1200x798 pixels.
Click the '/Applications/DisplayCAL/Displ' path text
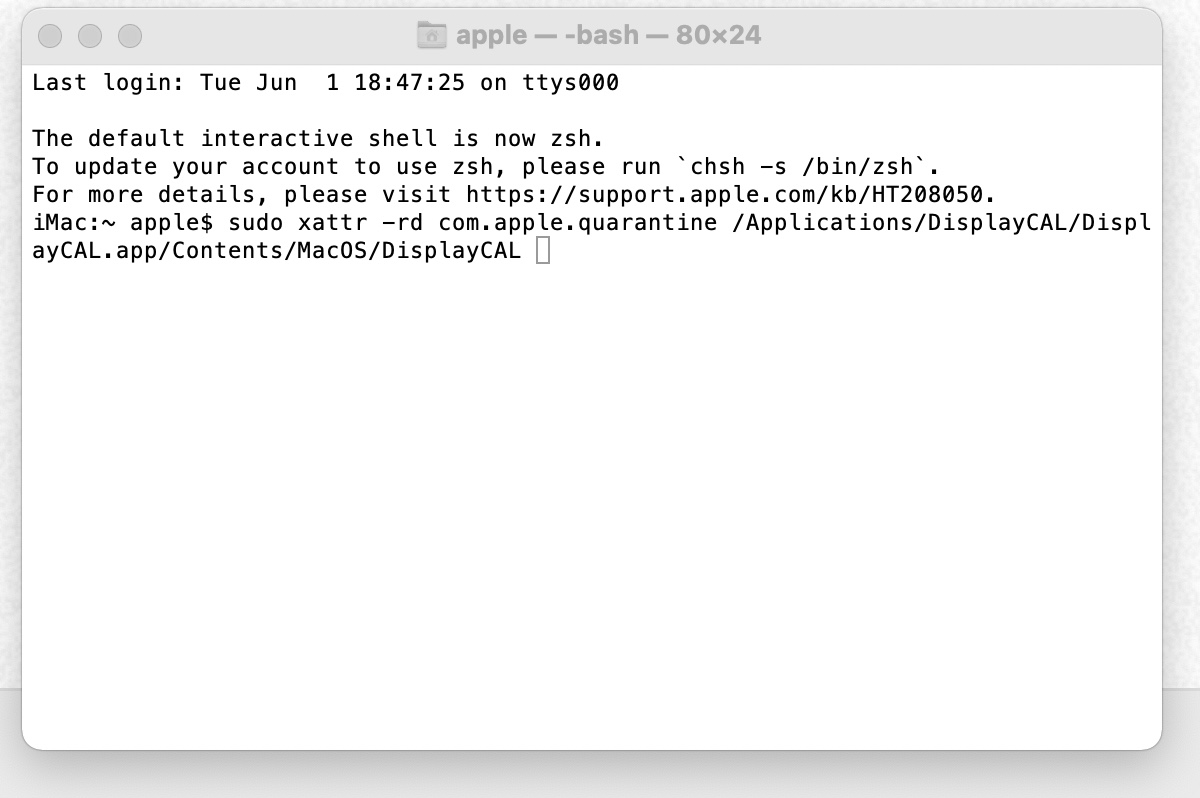(942, 222)
